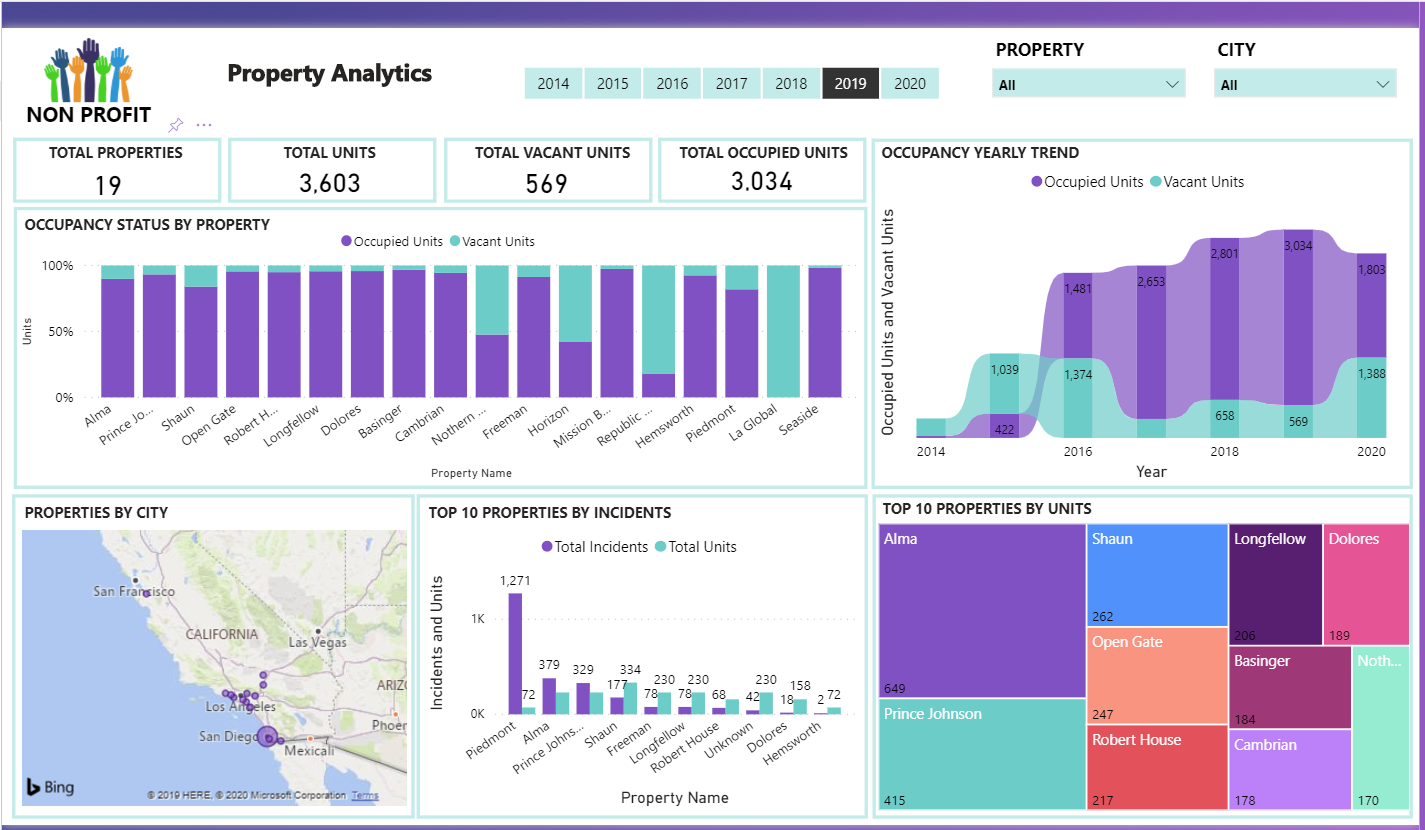Select the Prince Johnson treemap tile
Screen dimensions: 1425x830
982,754
